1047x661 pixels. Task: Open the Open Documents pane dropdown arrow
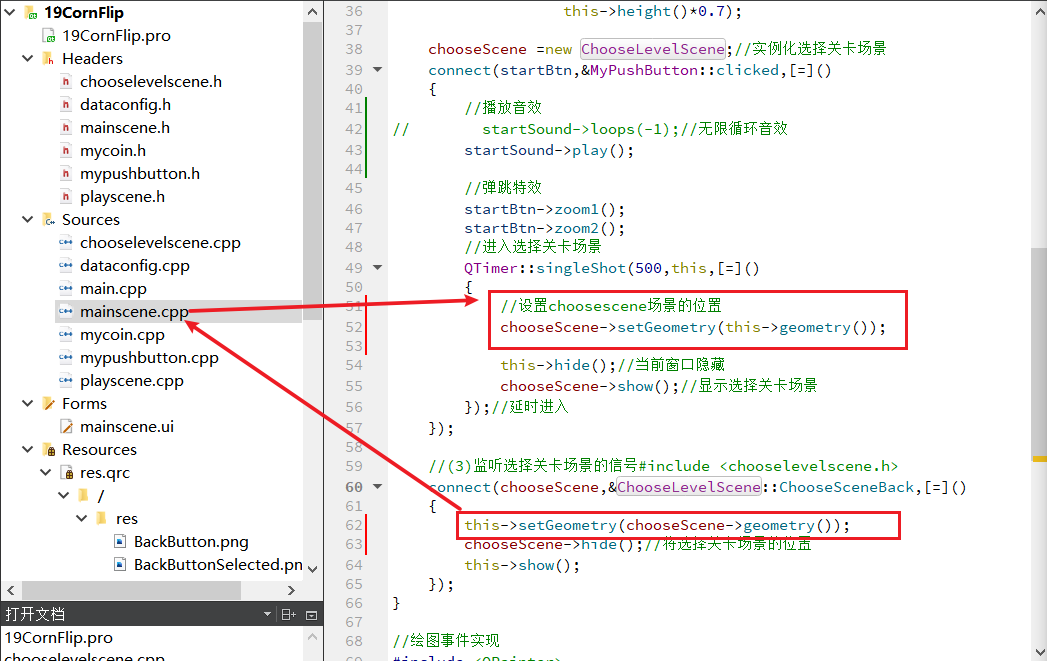pyautogui.click(x=267, y=614)
